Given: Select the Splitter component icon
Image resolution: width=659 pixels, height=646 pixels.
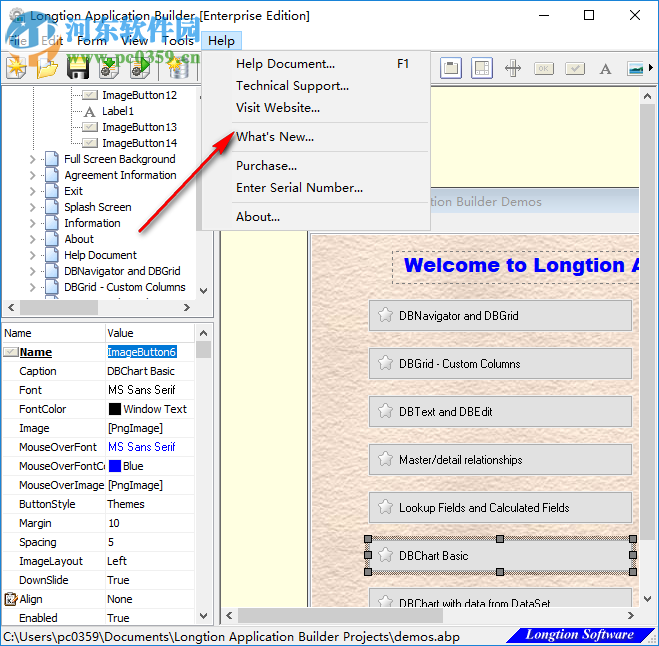Looking at the screenshot, I should [513, 68].
